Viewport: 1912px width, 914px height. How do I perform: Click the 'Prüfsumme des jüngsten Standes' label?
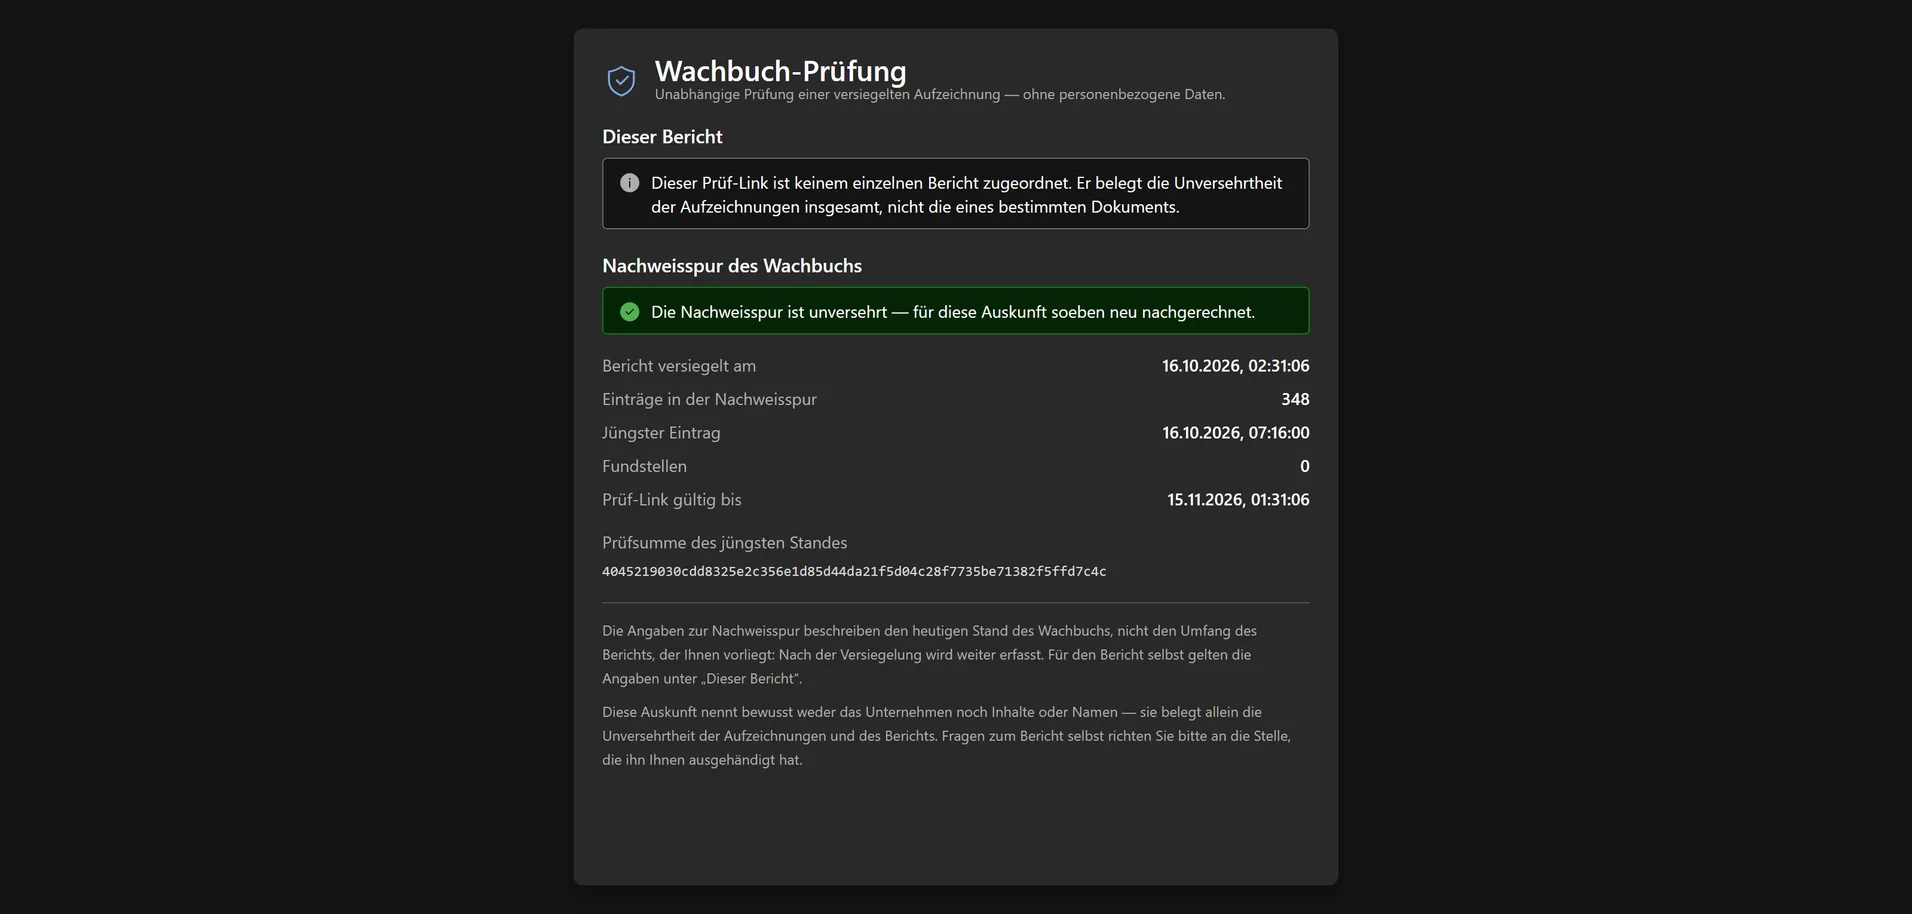pos(724,543)
